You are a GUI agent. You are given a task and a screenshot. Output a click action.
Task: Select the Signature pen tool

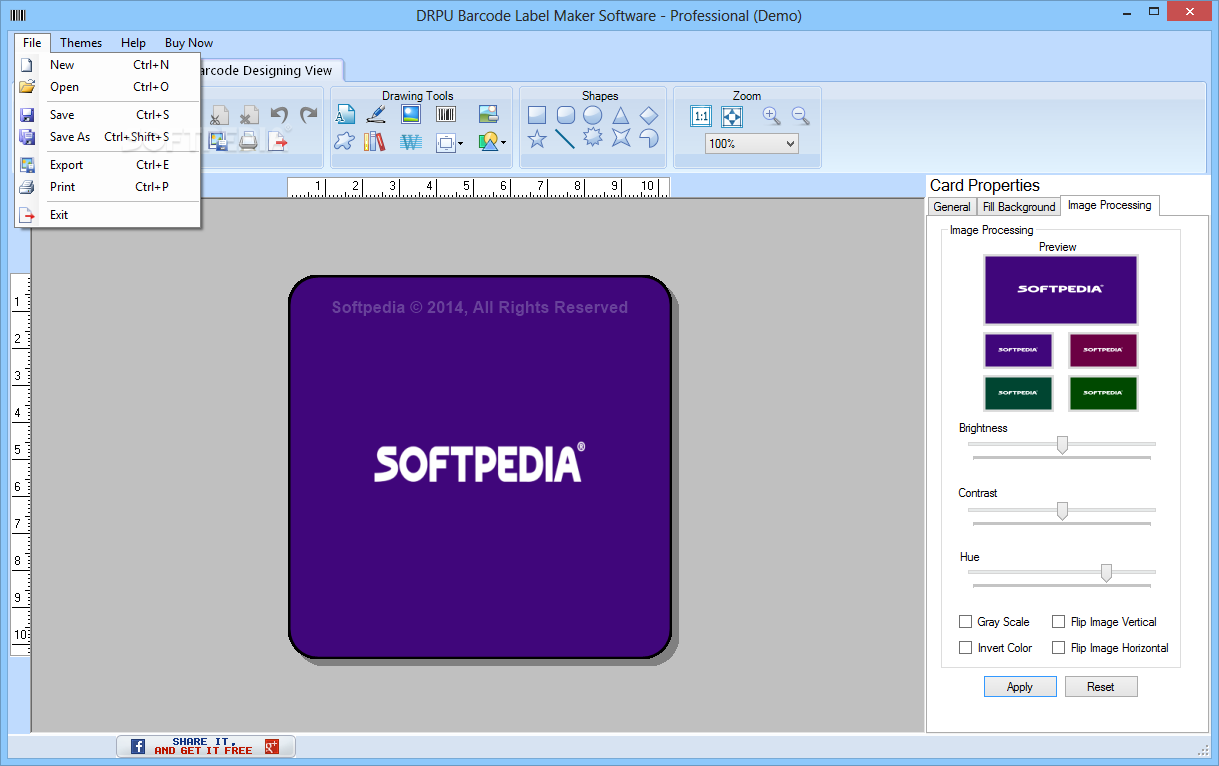coord(376,114)
